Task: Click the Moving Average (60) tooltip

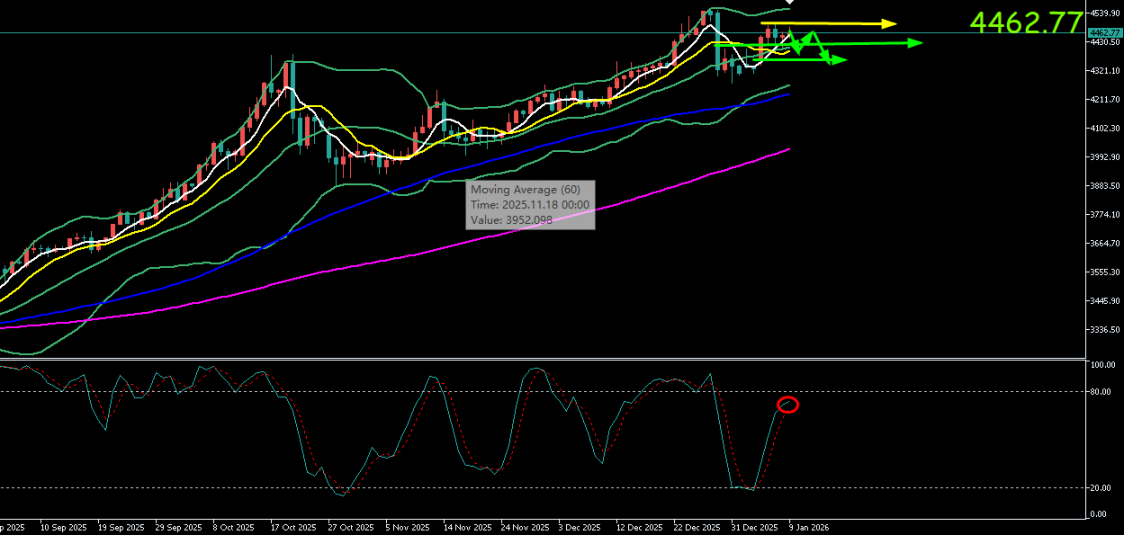Action: 531,204
